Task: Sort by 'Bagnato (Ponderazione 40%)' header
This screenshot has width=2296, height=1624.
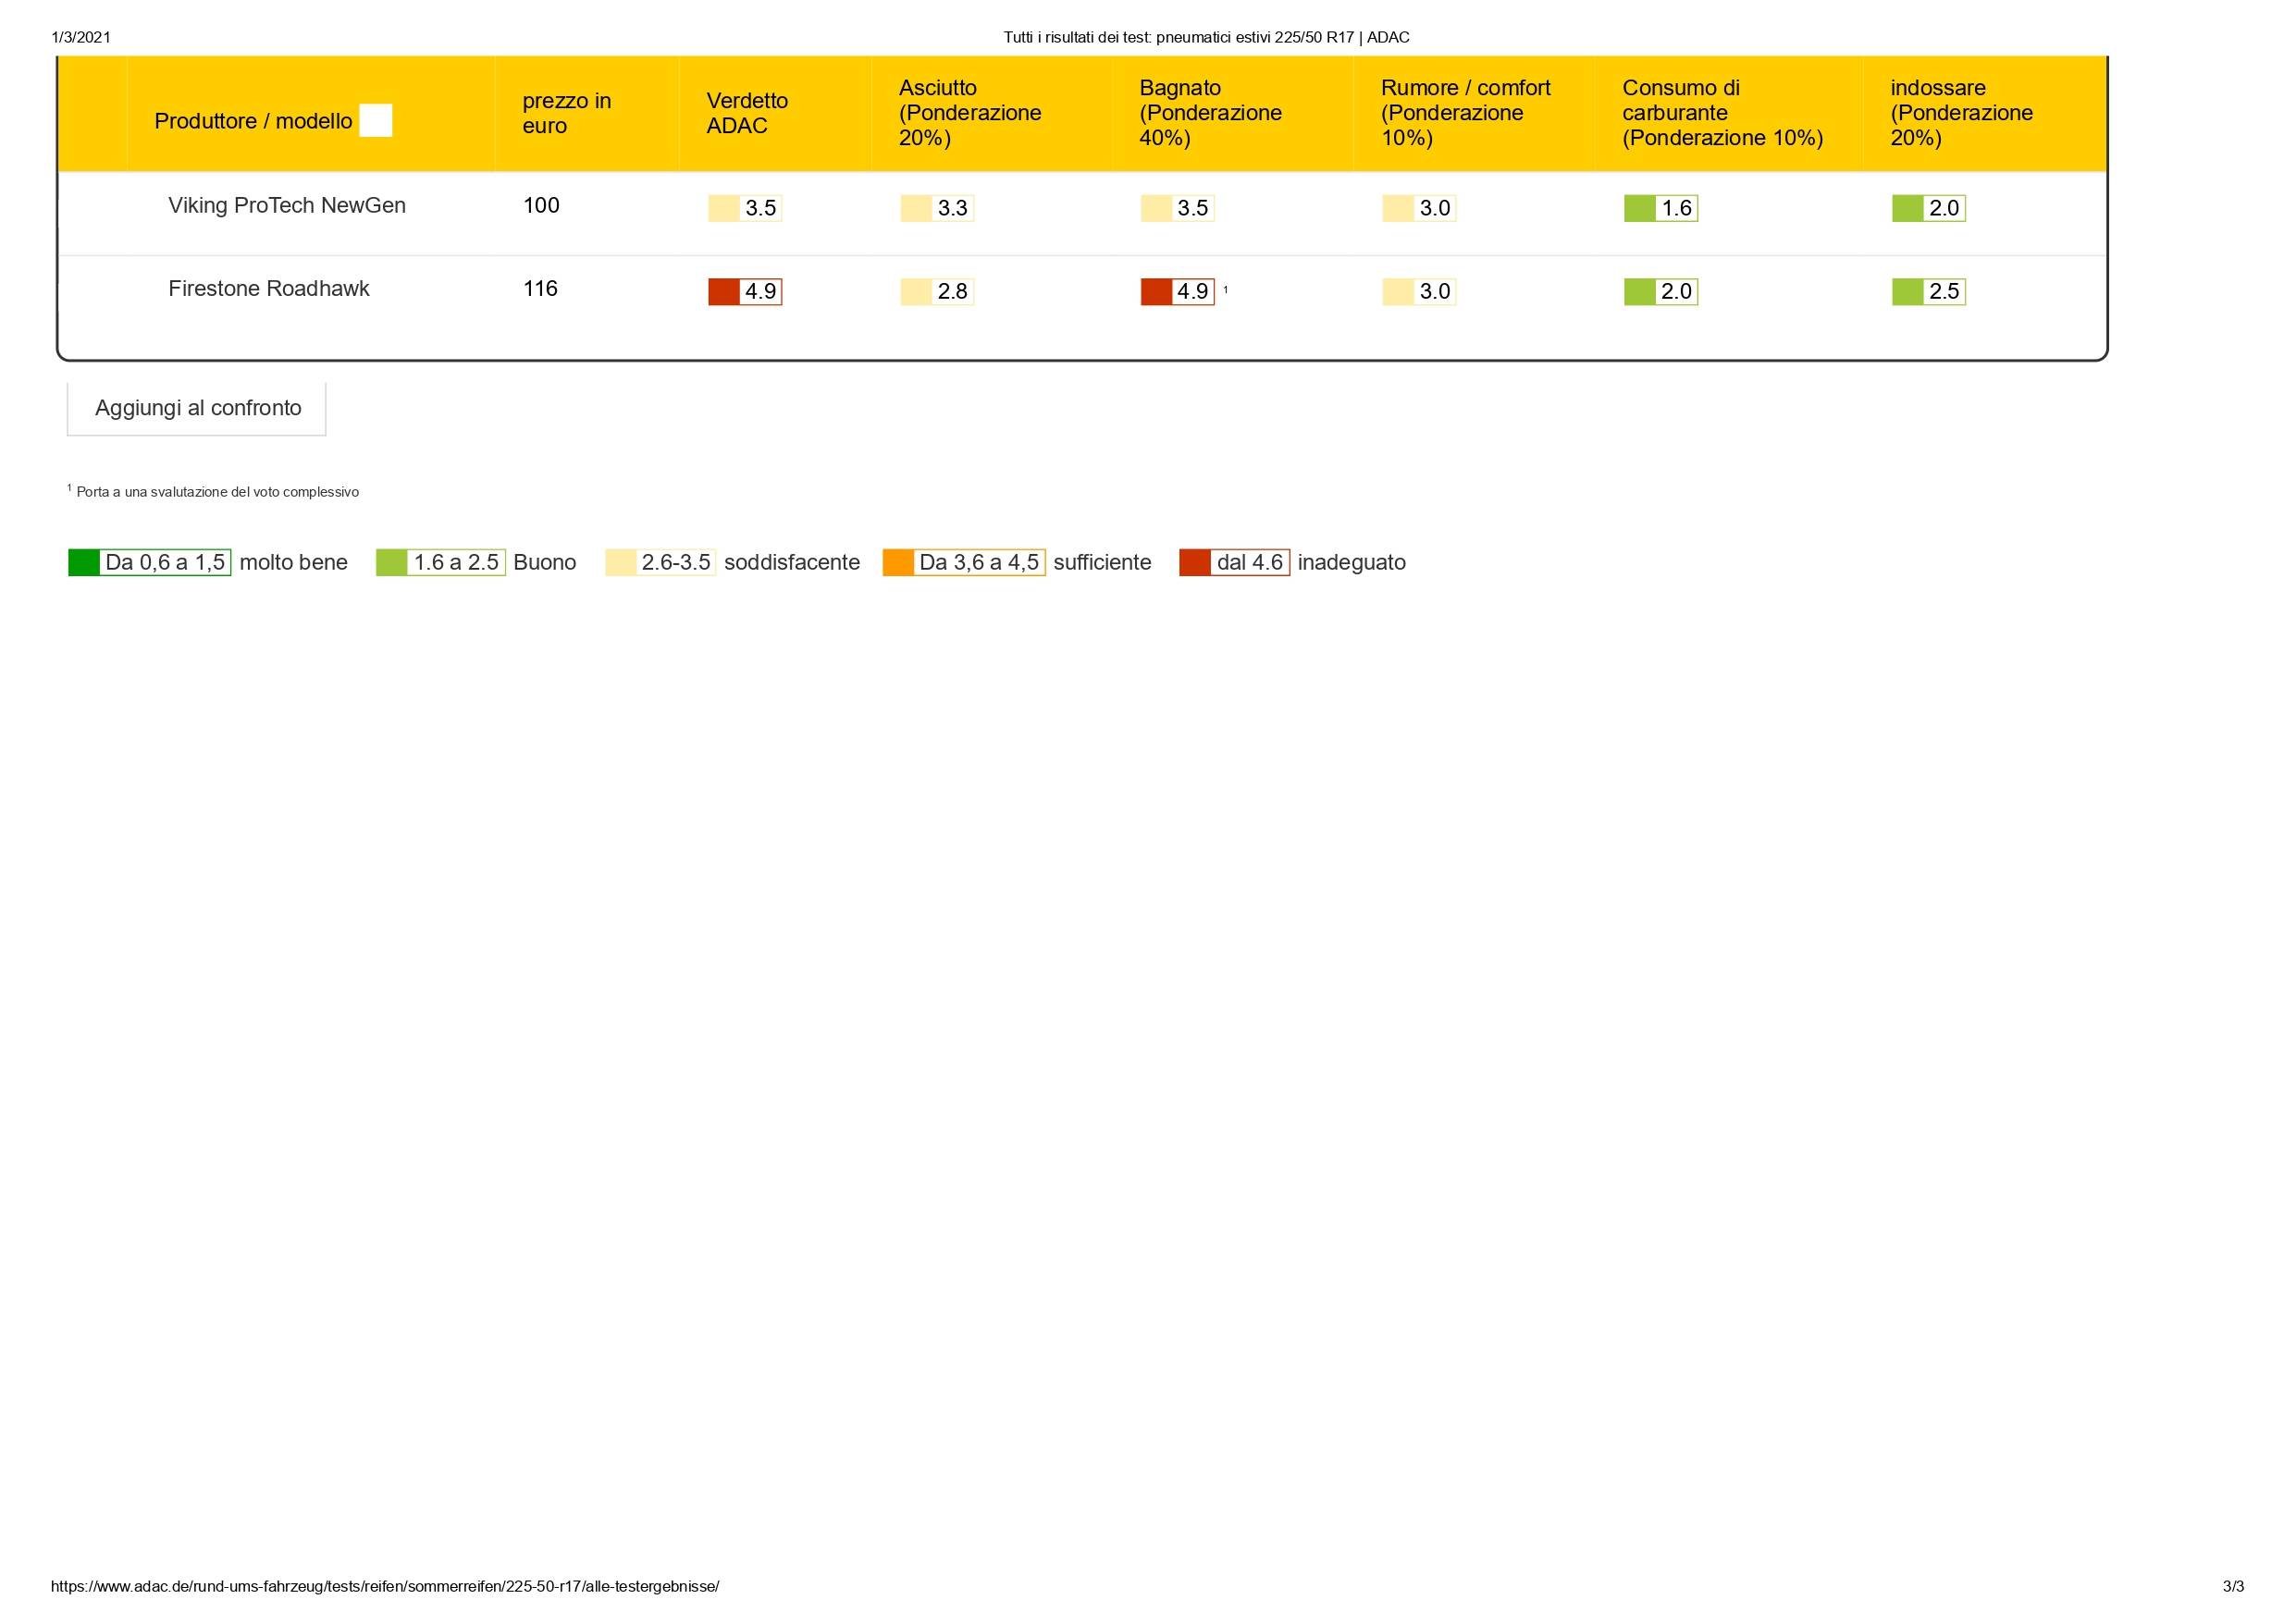Action: pos(1209,113)
